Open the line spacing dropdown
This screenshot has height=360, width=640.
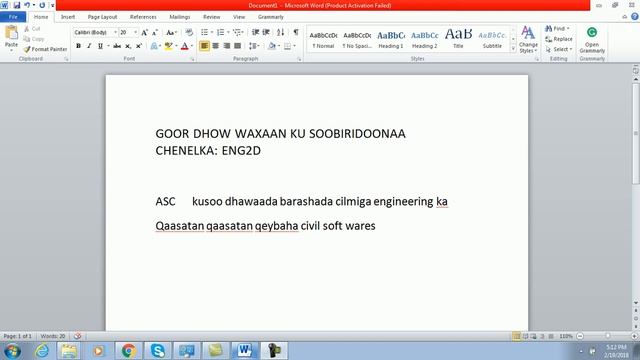tap(254, 46)
